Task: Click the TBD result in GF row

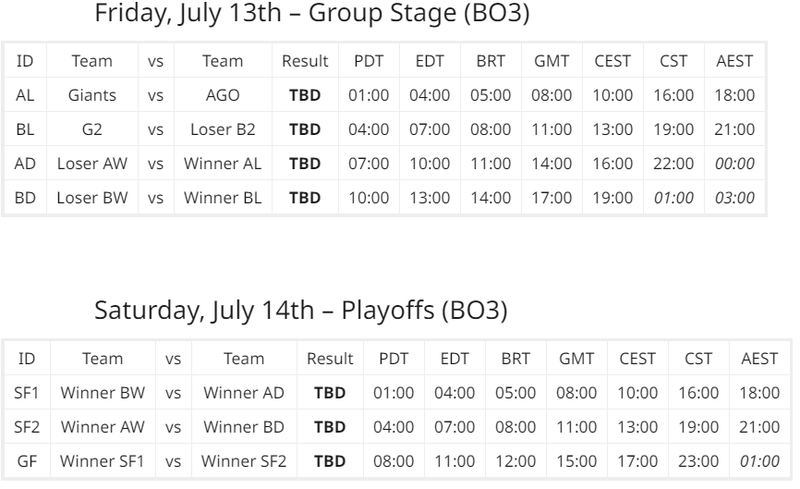Action: pos(330,461)
